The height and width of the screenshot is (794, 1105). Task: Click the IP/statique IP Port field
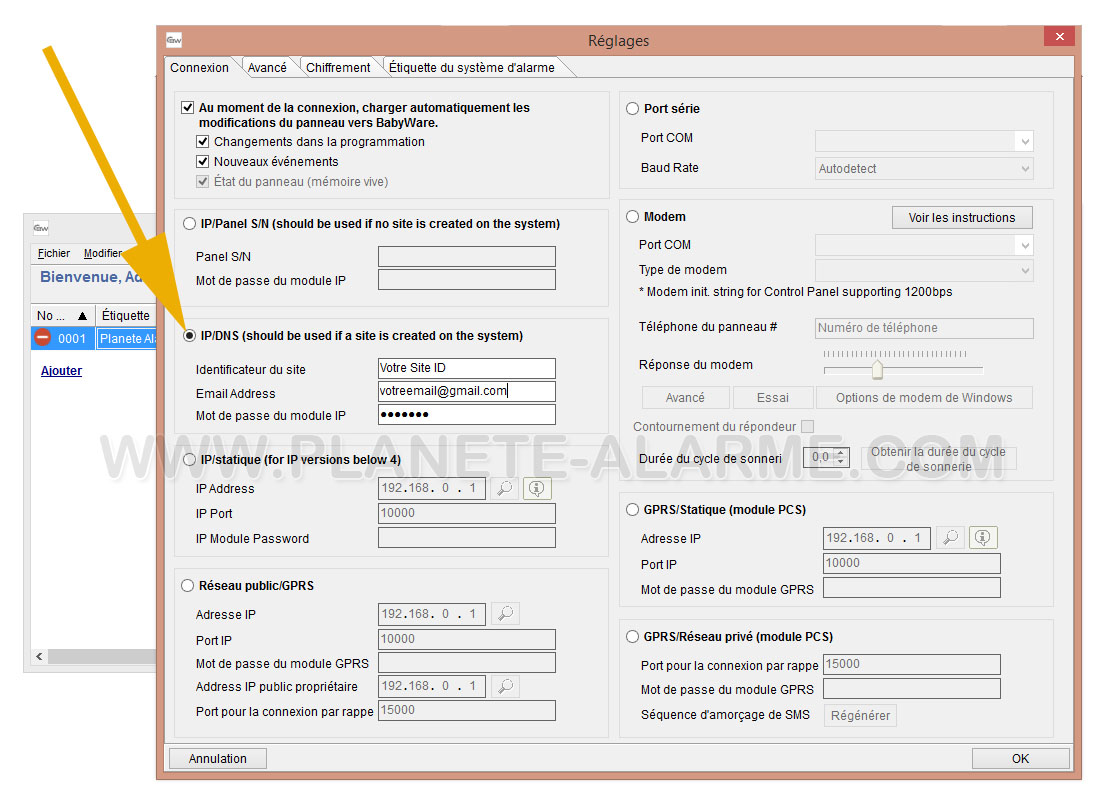coord(467,513)
